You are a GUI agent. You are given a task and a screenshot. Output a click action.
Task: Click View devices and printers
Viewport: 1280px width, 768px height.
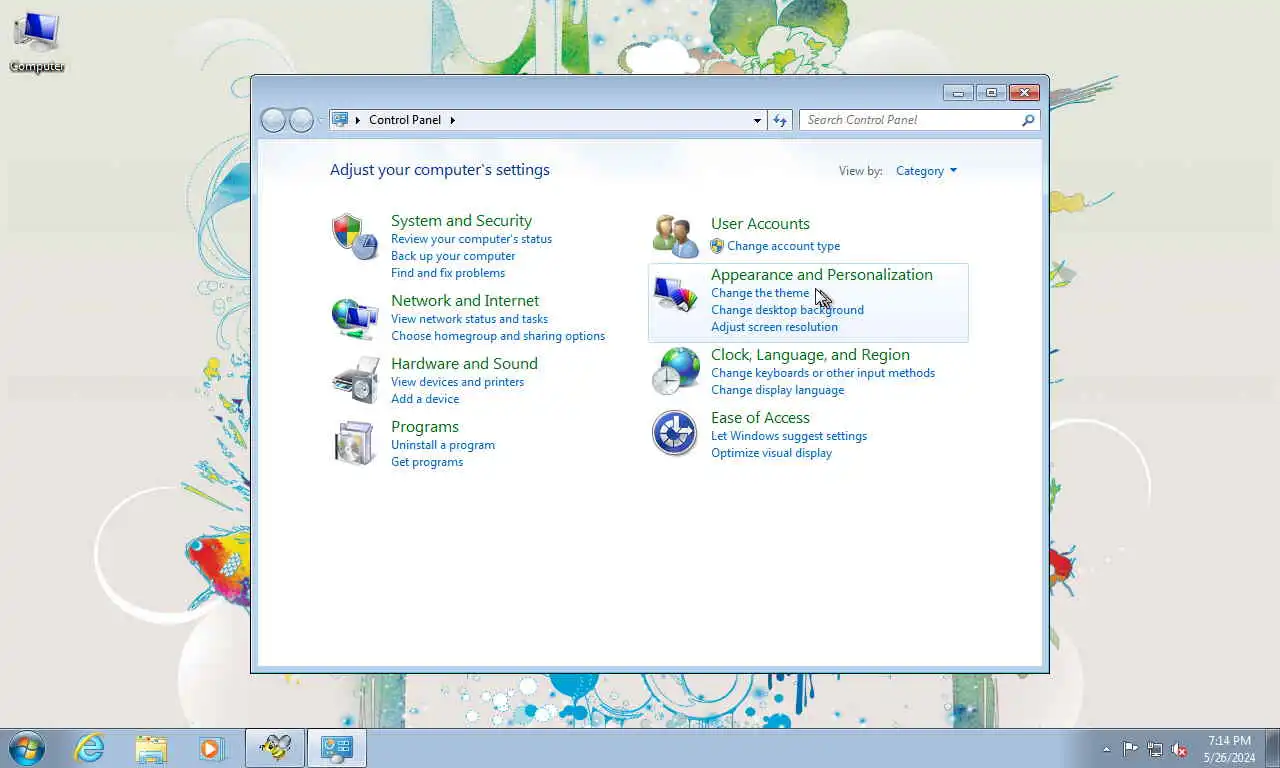coord(457,382)
